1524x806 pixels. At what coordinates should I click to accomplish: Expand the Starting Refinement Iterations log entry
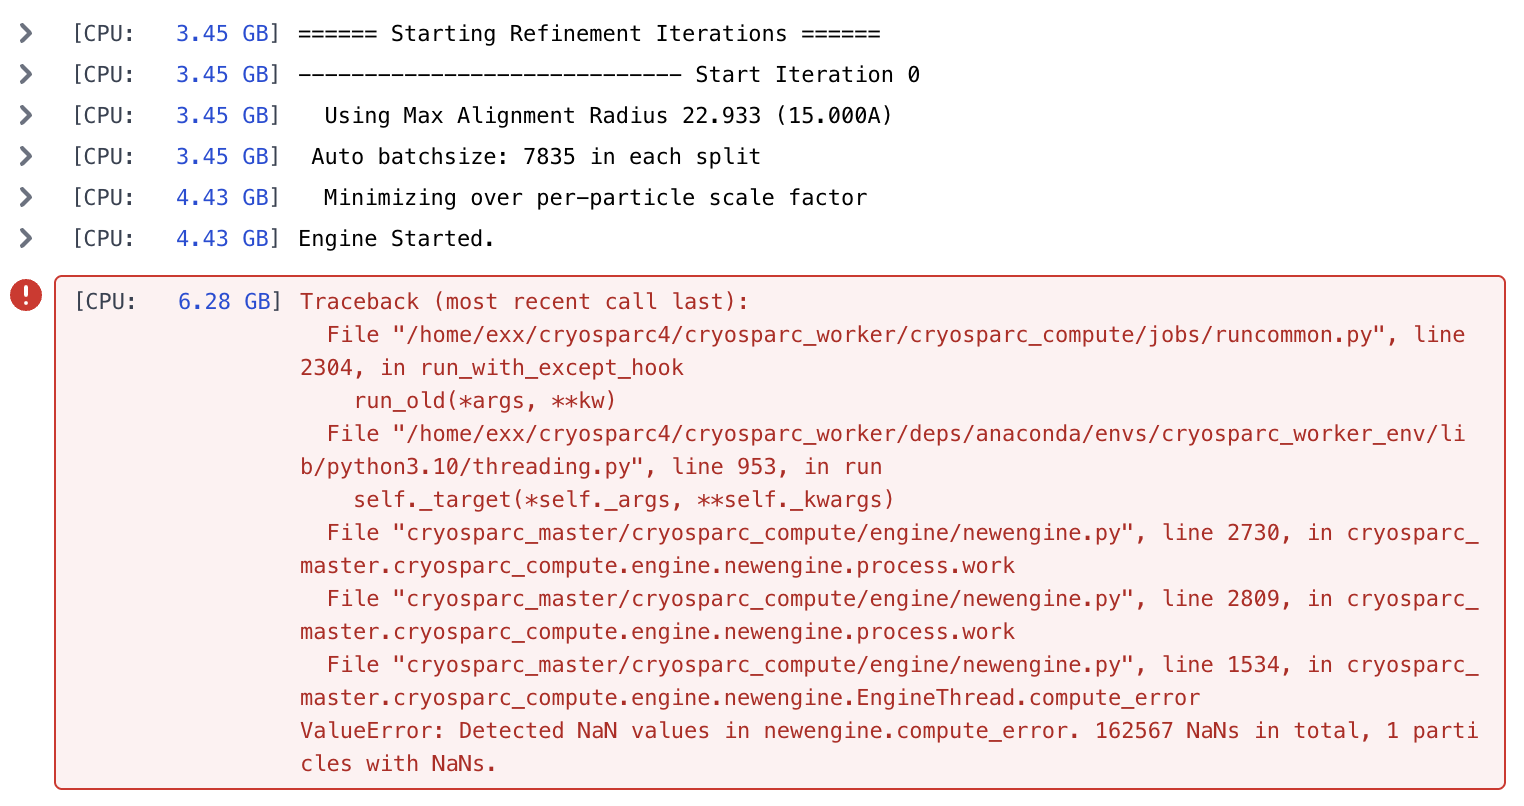pyautogui.click(x=26, y=34)
